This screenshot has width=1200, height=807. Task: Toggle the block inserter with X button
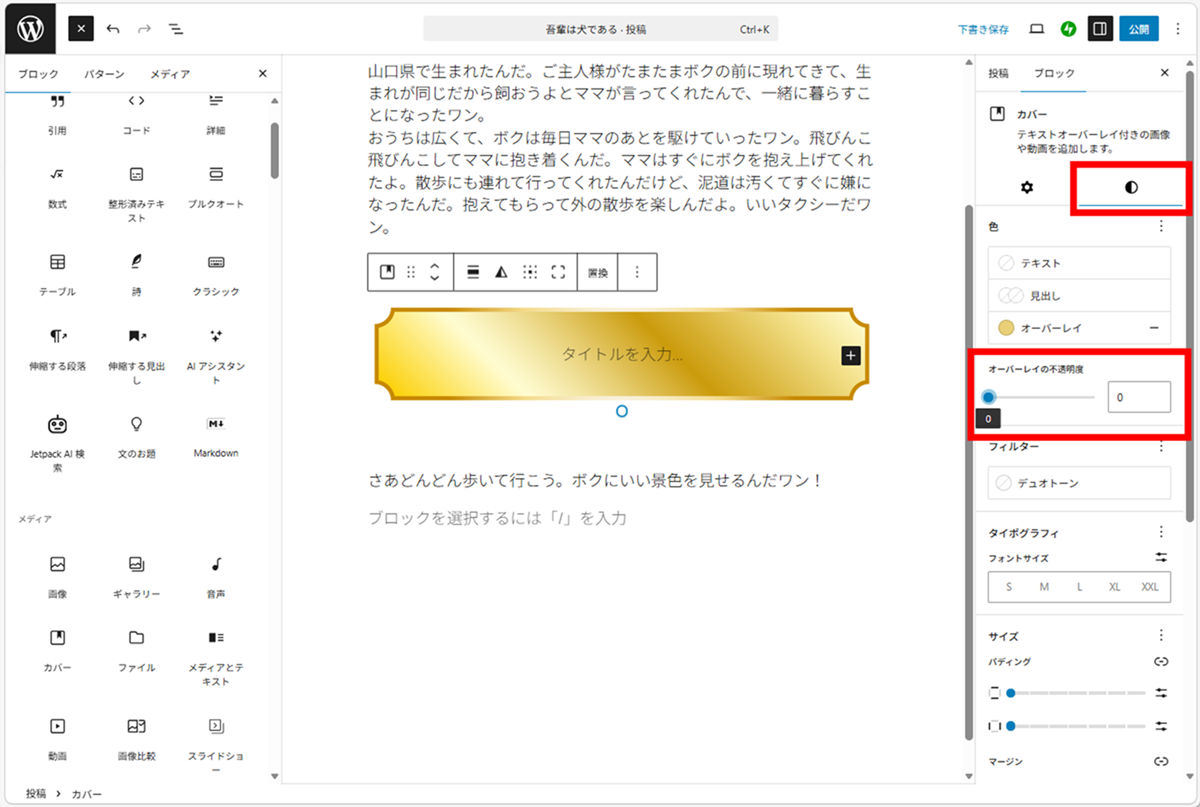[x=81, y=29]
